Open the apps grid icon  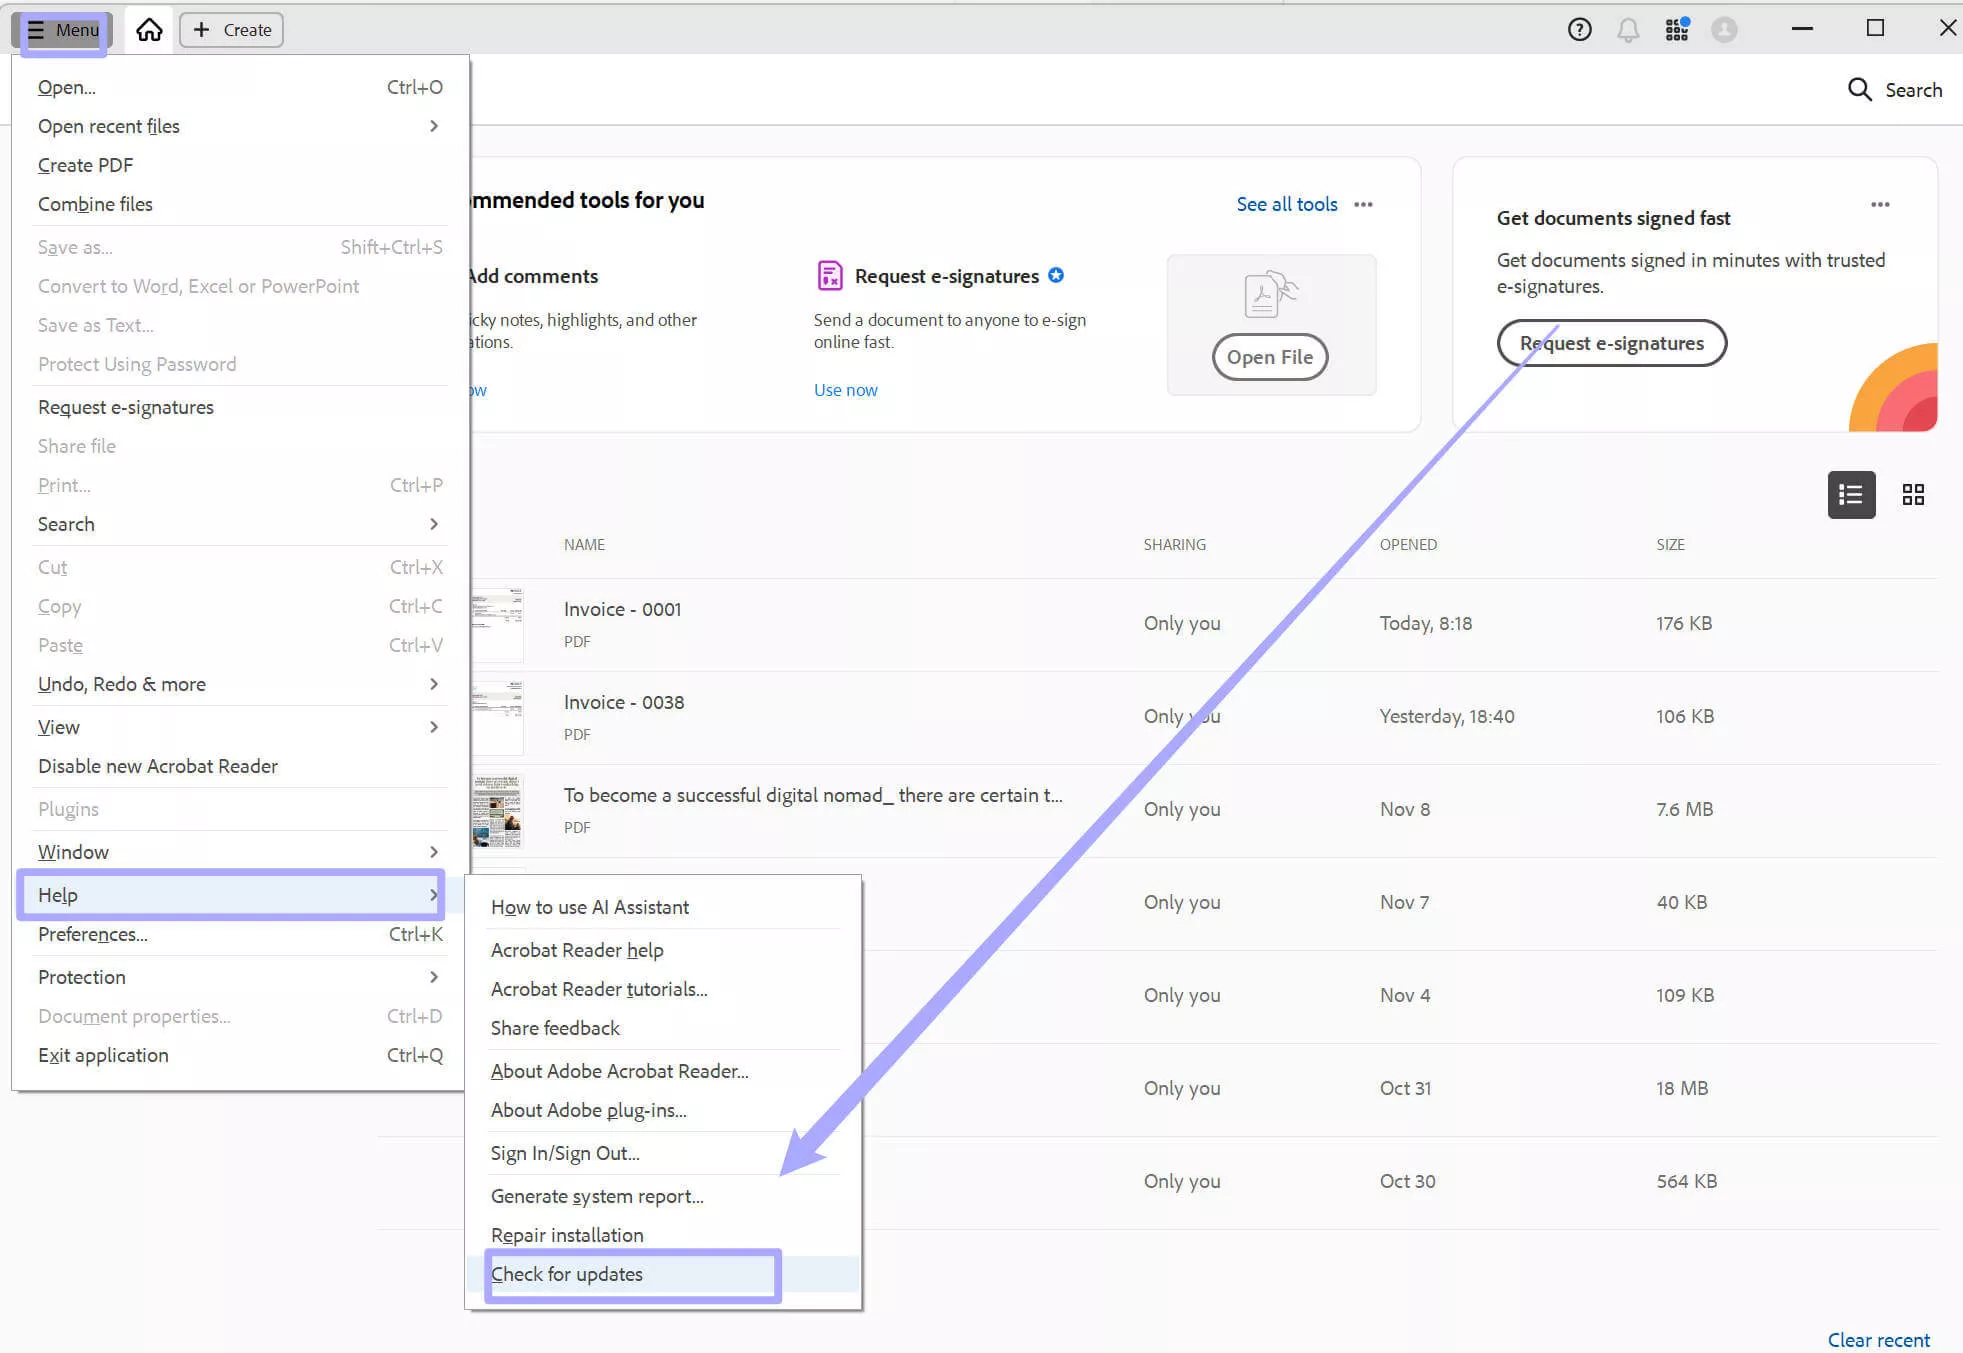1677,30
